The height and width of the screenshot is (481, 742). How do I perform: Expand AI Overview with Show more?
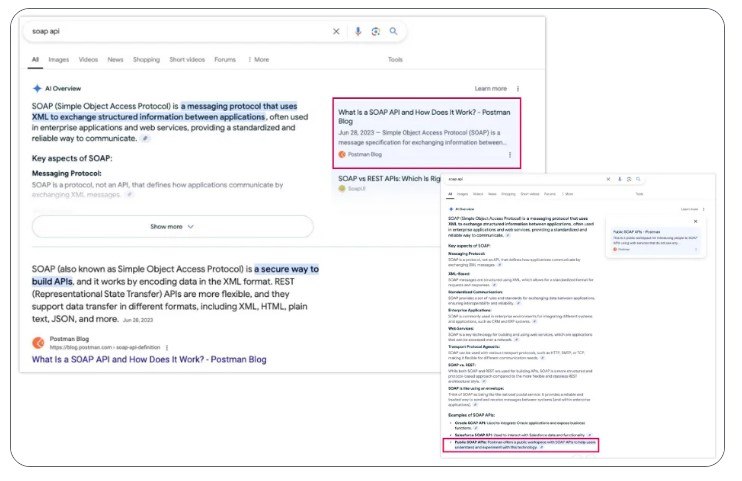click(172, 227)
